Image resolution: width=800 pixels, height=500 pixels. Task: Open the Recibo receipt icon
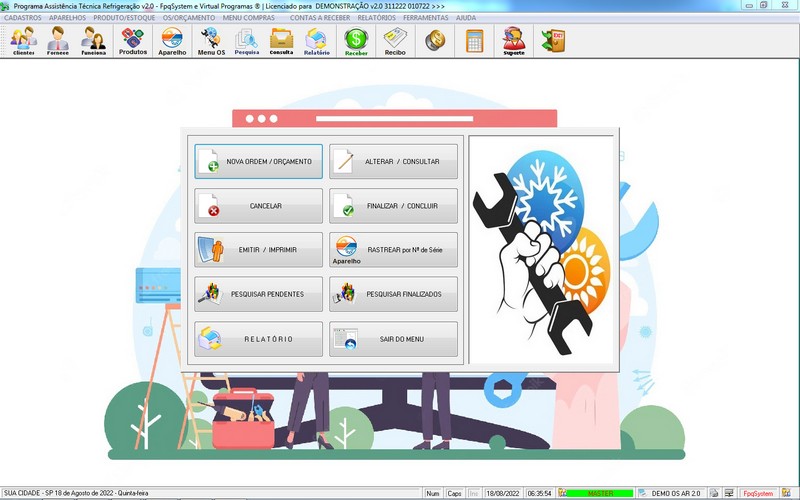pyautogui.click(x=395, y=41)
